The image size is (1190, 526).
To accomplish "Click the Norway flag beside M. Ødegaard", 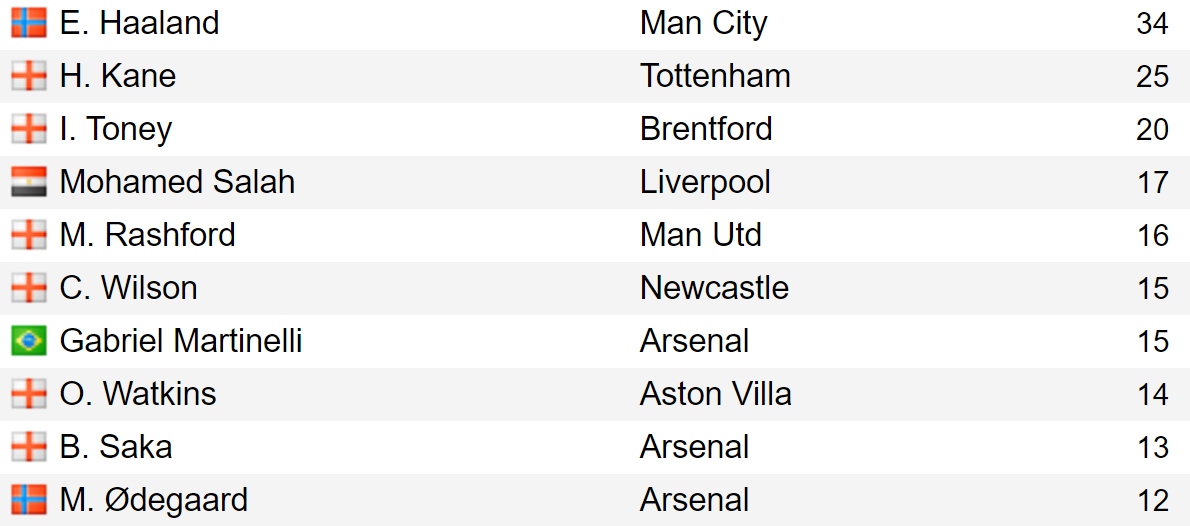I will pos(29,500).
